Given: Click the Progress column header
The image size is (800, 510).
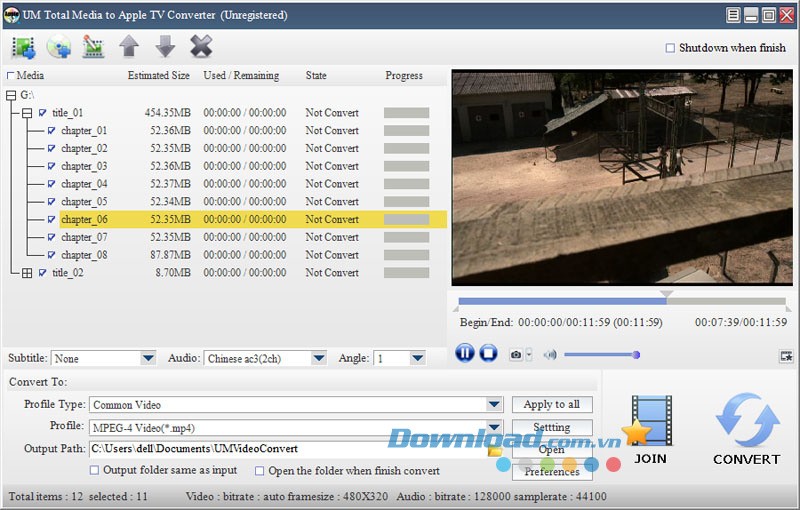Looking at the screenshot, I should 404,75.
